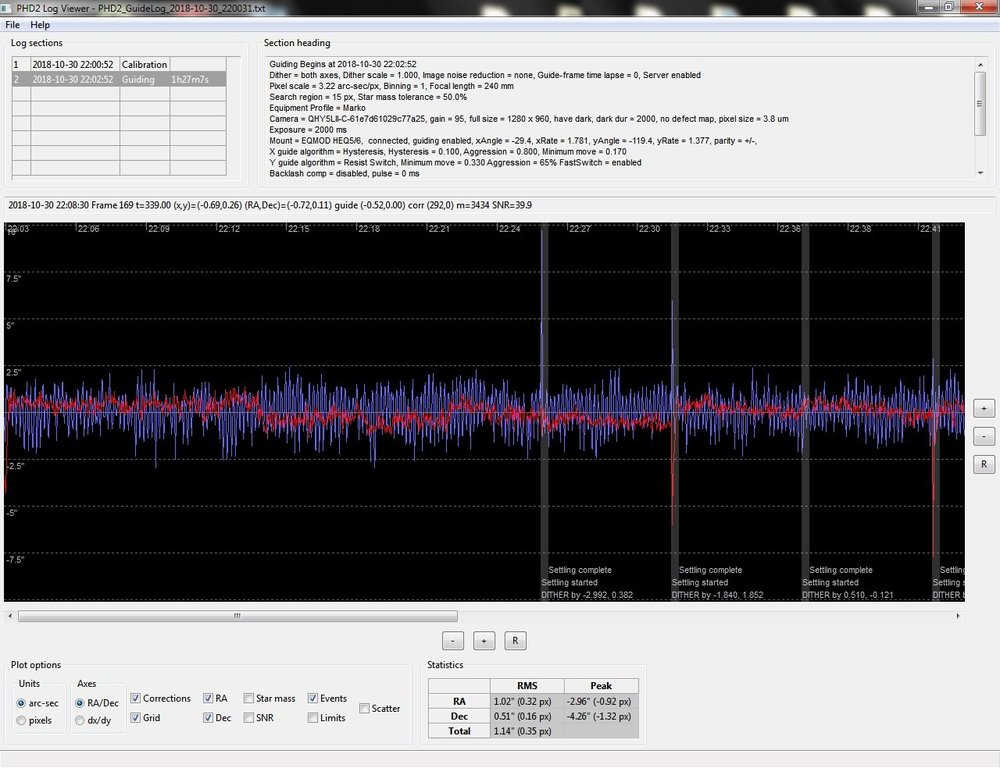This screenshot has height=768, width=1000.
Task: Open the Help menu
Action: [40, 25]
